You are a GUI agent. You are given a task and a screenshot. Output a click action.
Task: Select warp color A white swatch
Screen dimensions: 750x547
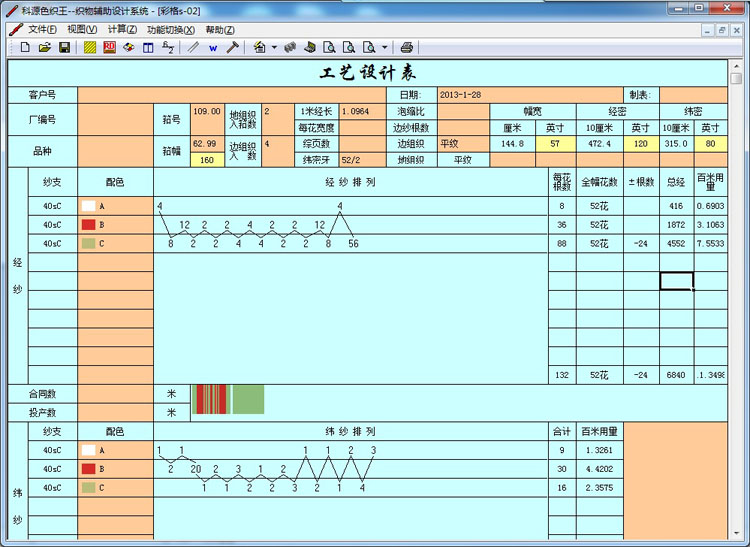88,206
